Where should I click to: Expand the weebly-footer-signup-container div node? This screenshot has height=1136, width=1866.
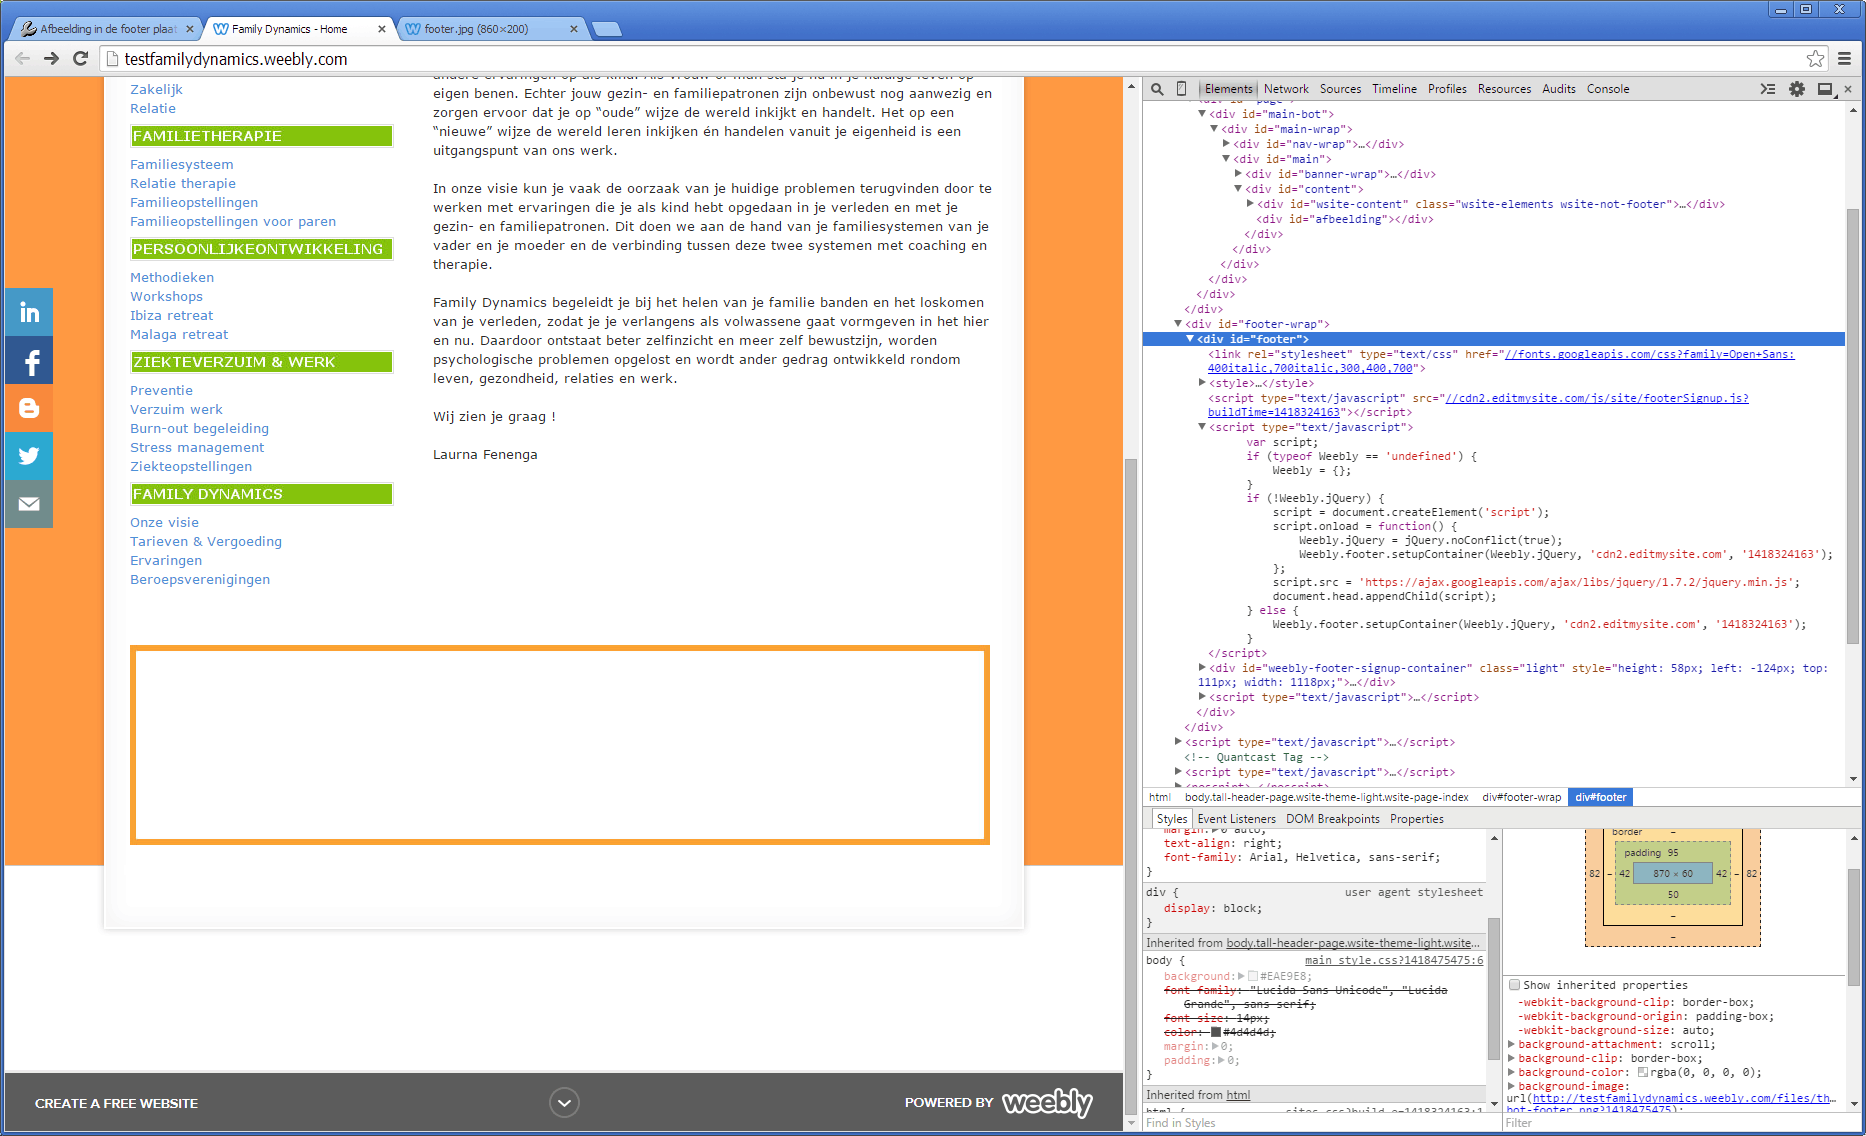pos(1202,668)
